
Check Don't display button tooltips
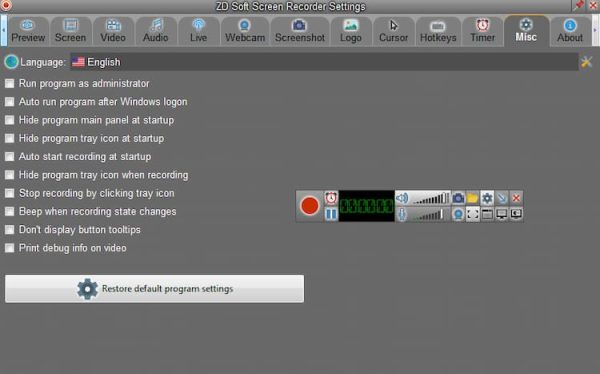[x=9, y=230]
